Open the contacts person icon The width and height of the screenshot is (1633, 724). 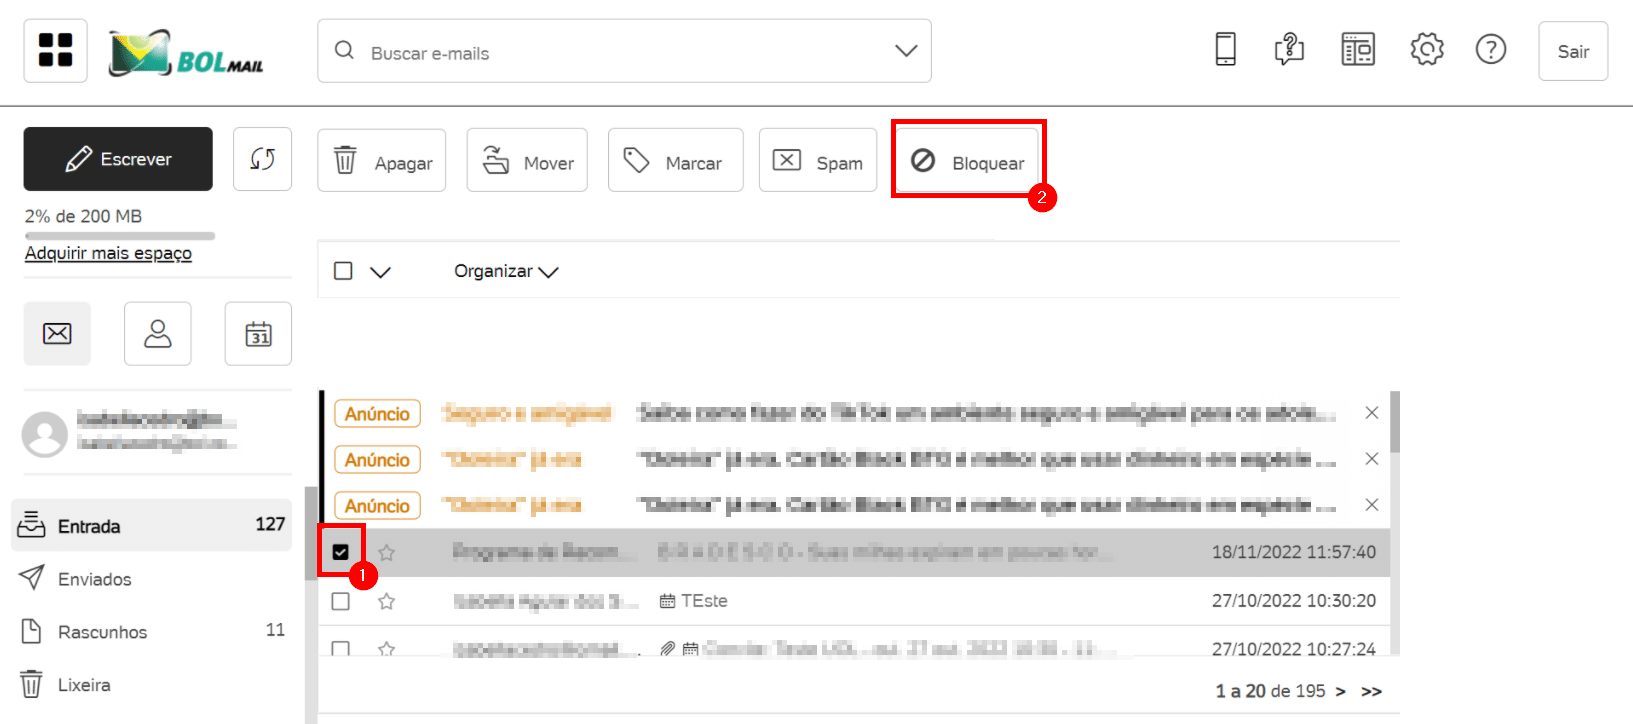[158, 334]
